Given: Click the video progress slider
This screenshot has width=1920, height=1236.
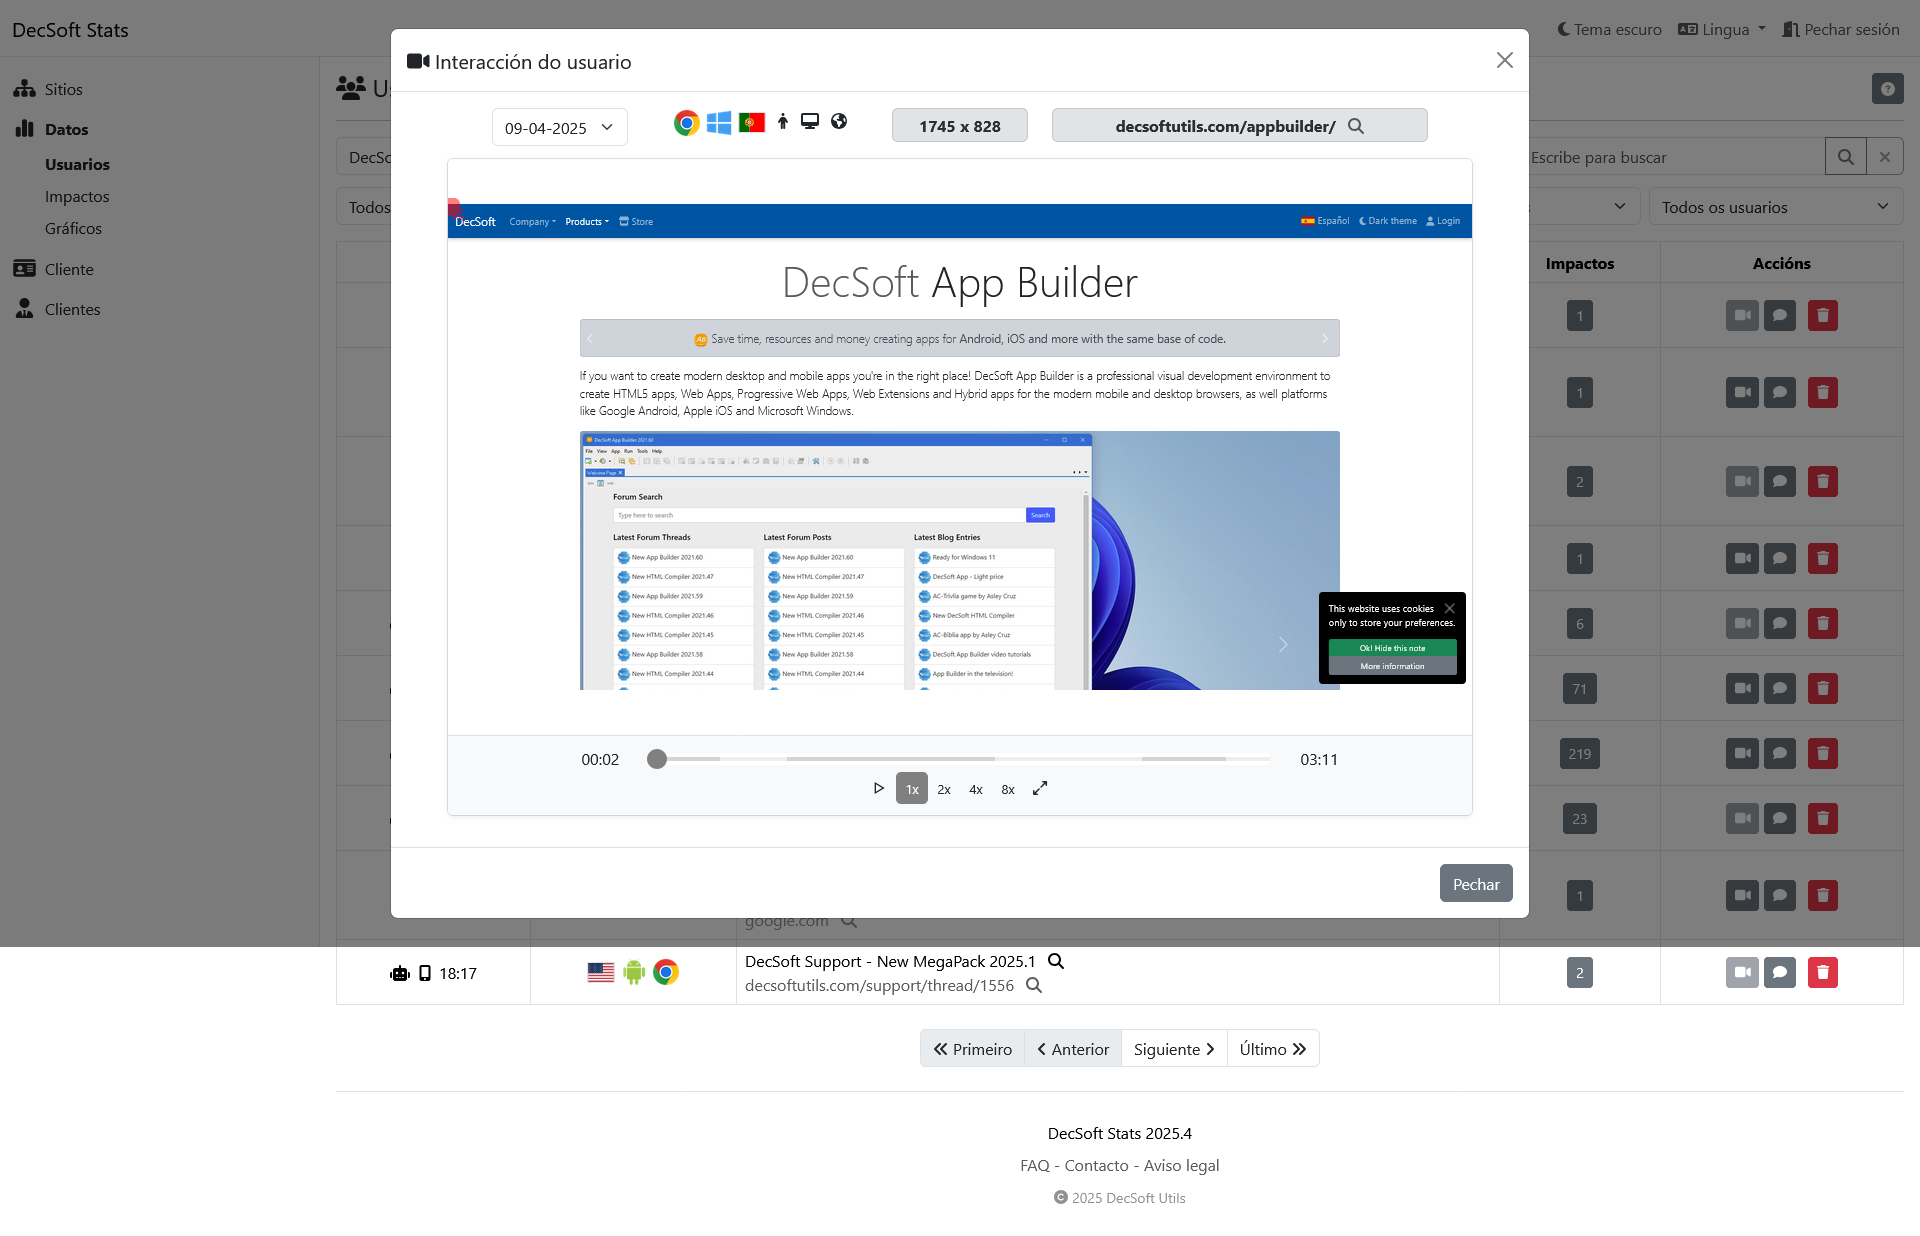Looking at the screenshot, I should (657, 759).
